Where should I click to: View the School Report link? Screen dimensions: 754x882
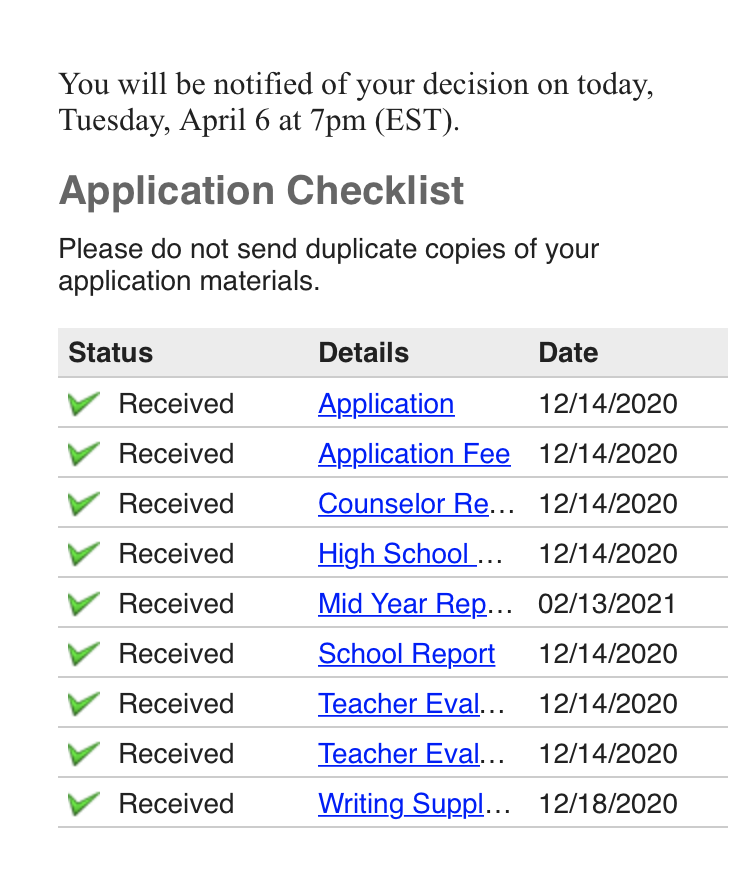pos(406,654)
